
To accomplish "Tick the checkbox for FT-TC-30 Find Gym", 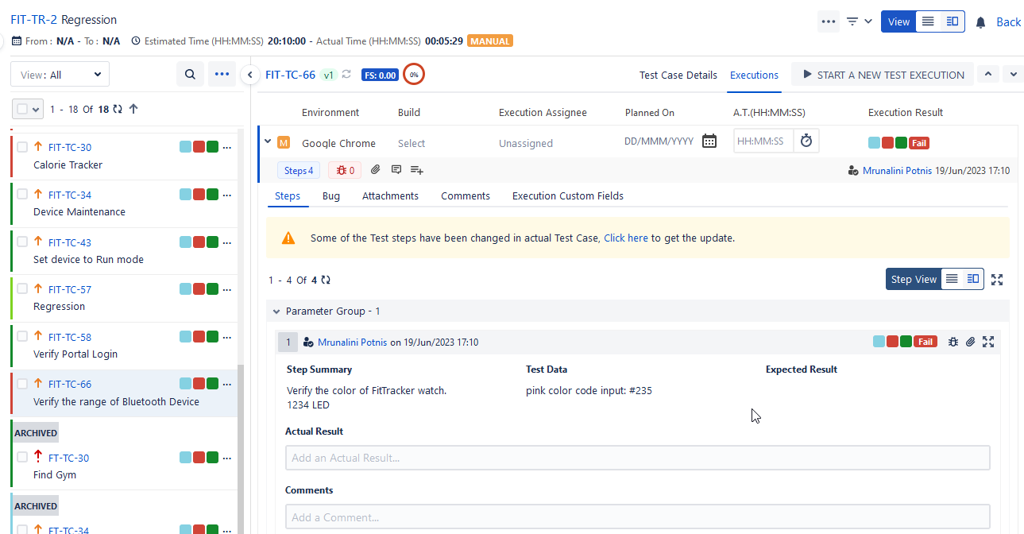I will click(22, 457).
